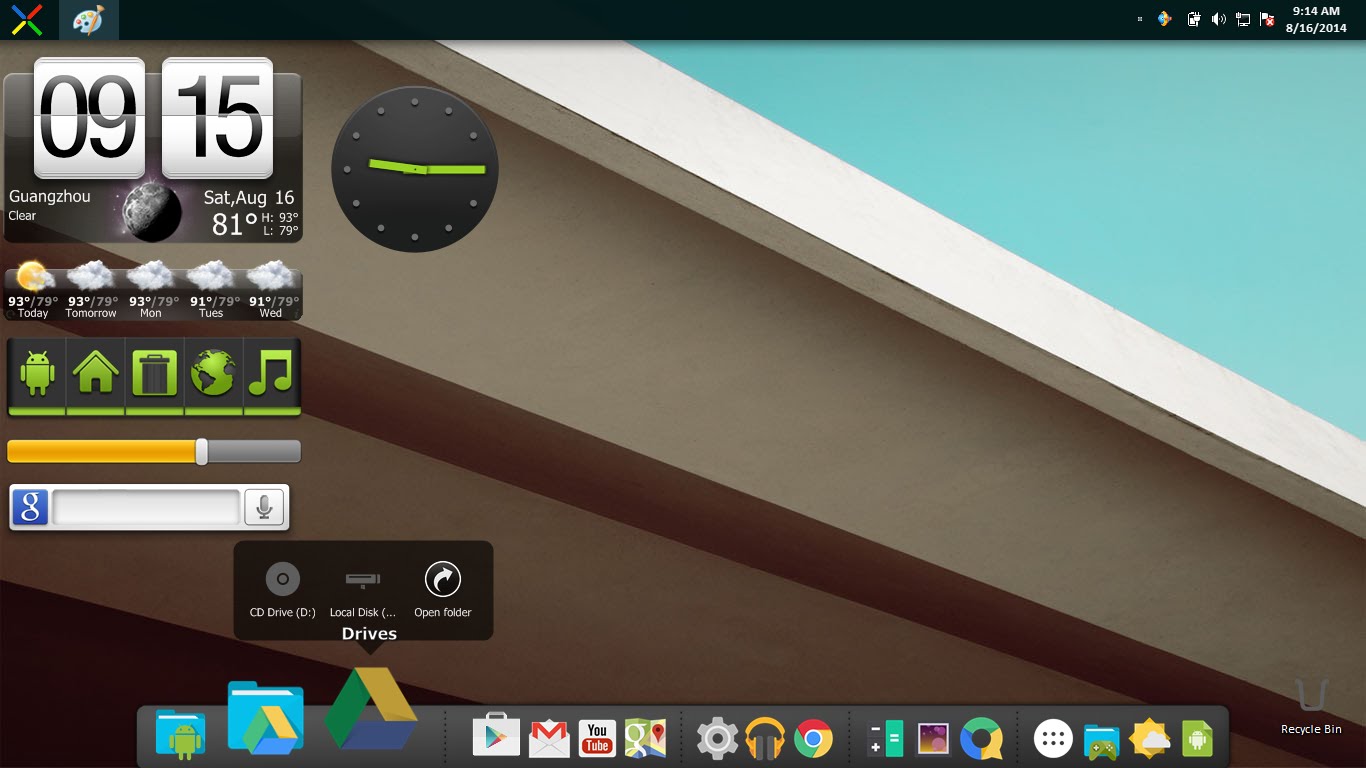1366x768 pixels.
Task: Open the calculator icon in the dock
Action: [884, 739]
